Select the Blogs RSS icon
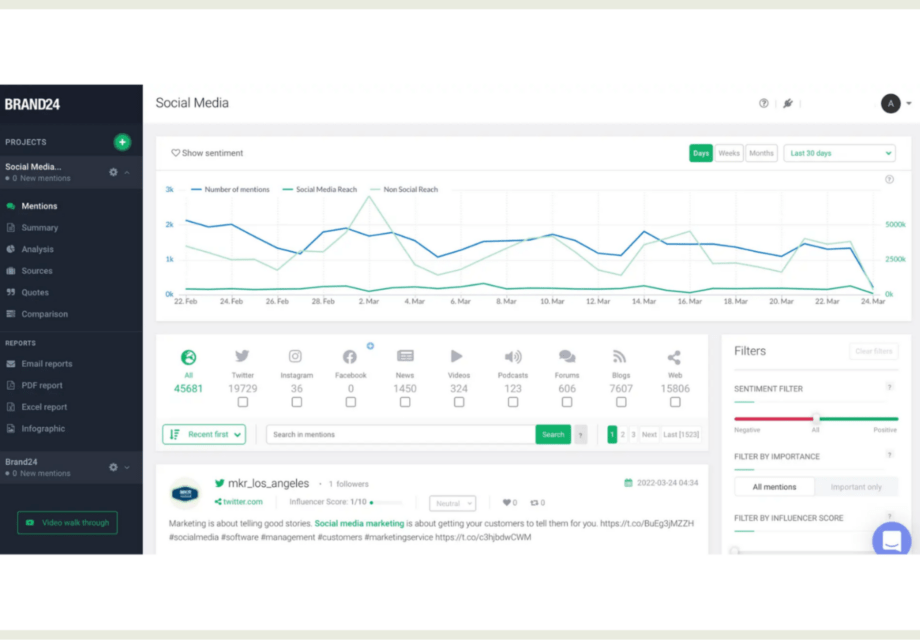The height and width of the screenshot is (640, 920). point(620,356)
